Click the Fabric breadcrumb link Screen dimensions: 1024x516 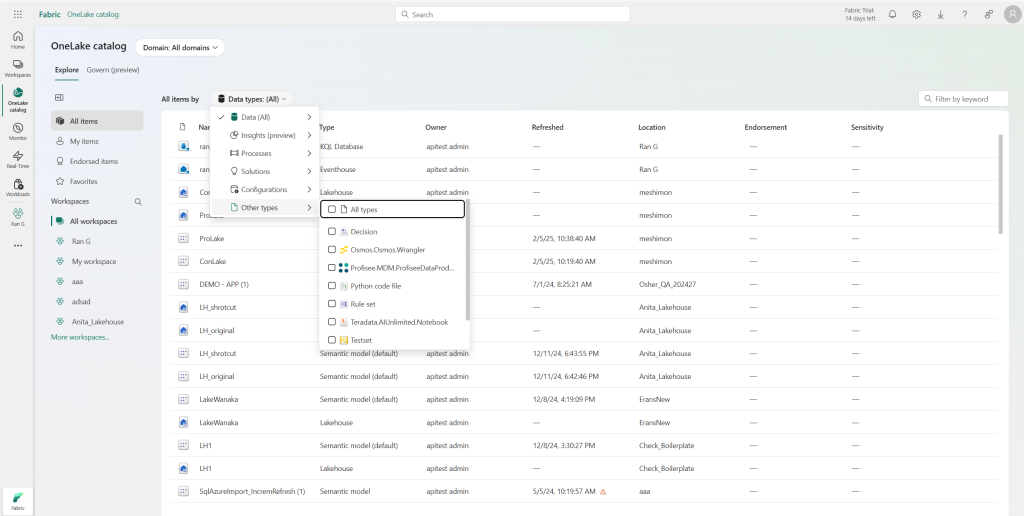50,14
